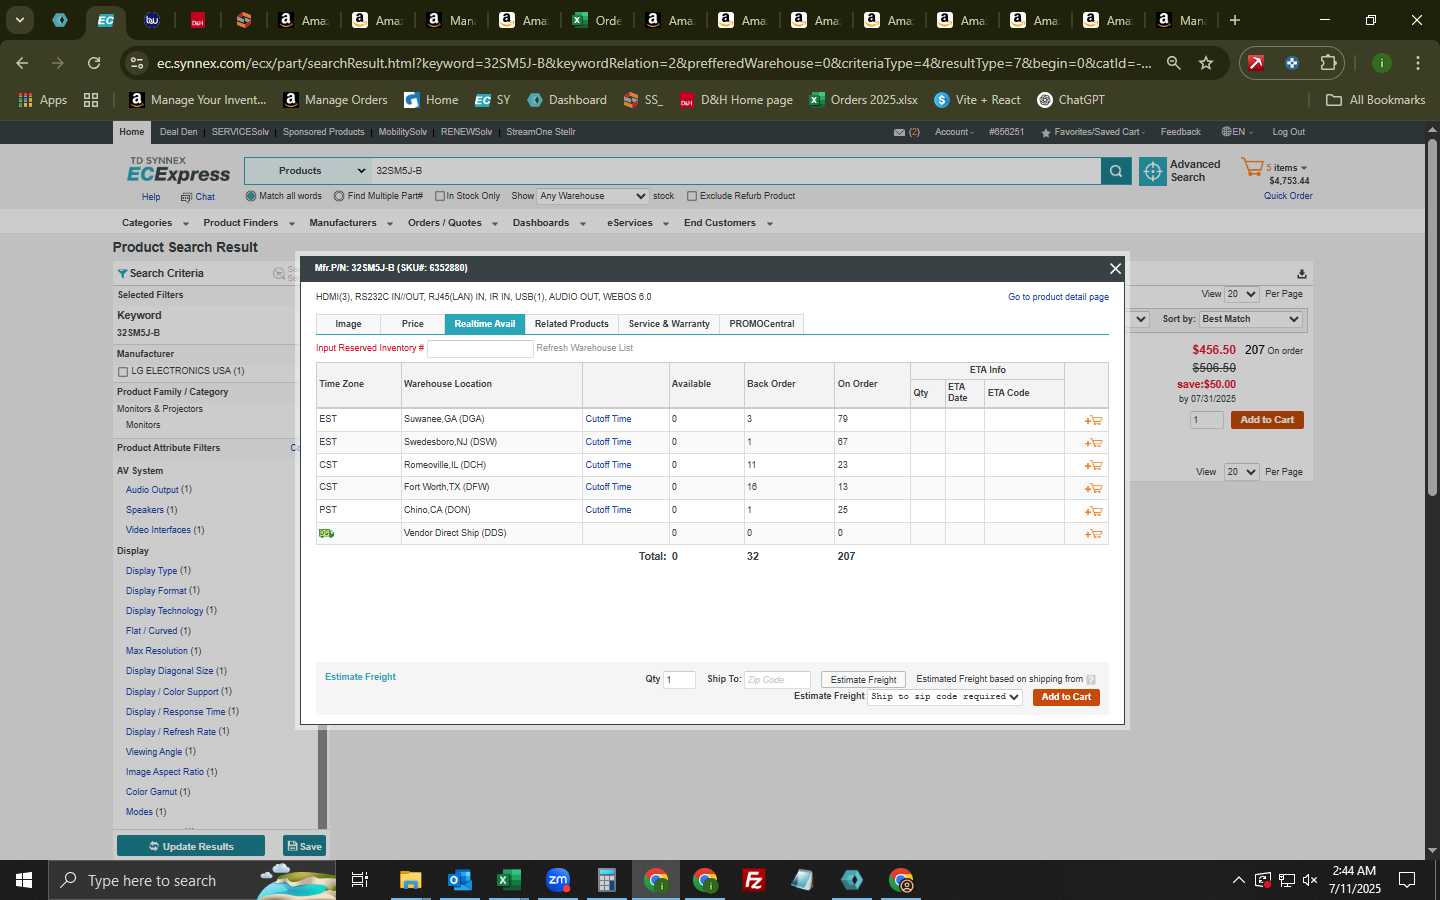The image size is (1440, 900).
Task: Select Find Multiple Part# radio button
Action: (x=339, y=196)
